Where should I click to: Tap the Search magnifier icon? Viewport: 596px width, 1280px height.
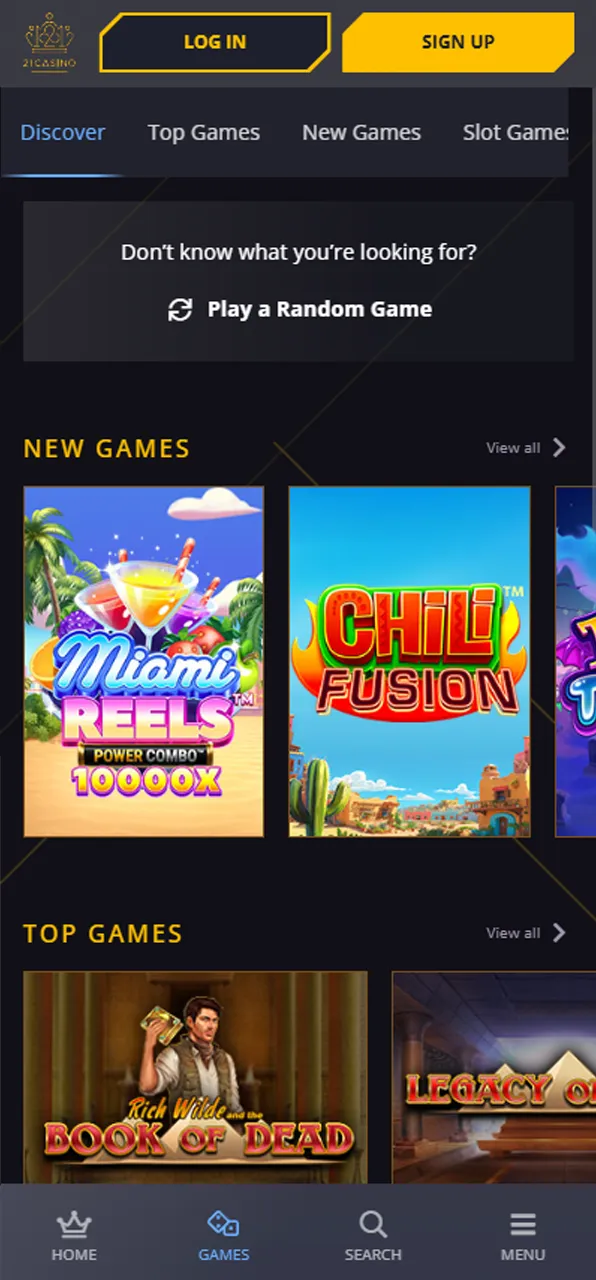coord(373,1224)
